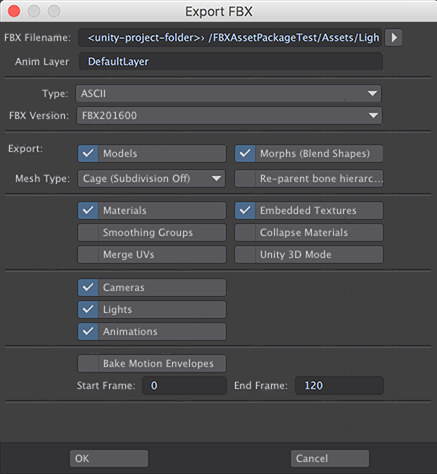Open the FBX Version dropdown
The width and height of the screenshot is (437, 474).
229,115
